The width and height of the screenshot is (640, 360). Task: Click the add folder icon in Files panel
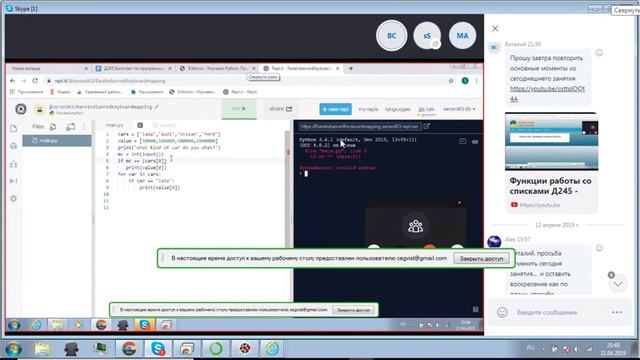[x=70, y=127]
